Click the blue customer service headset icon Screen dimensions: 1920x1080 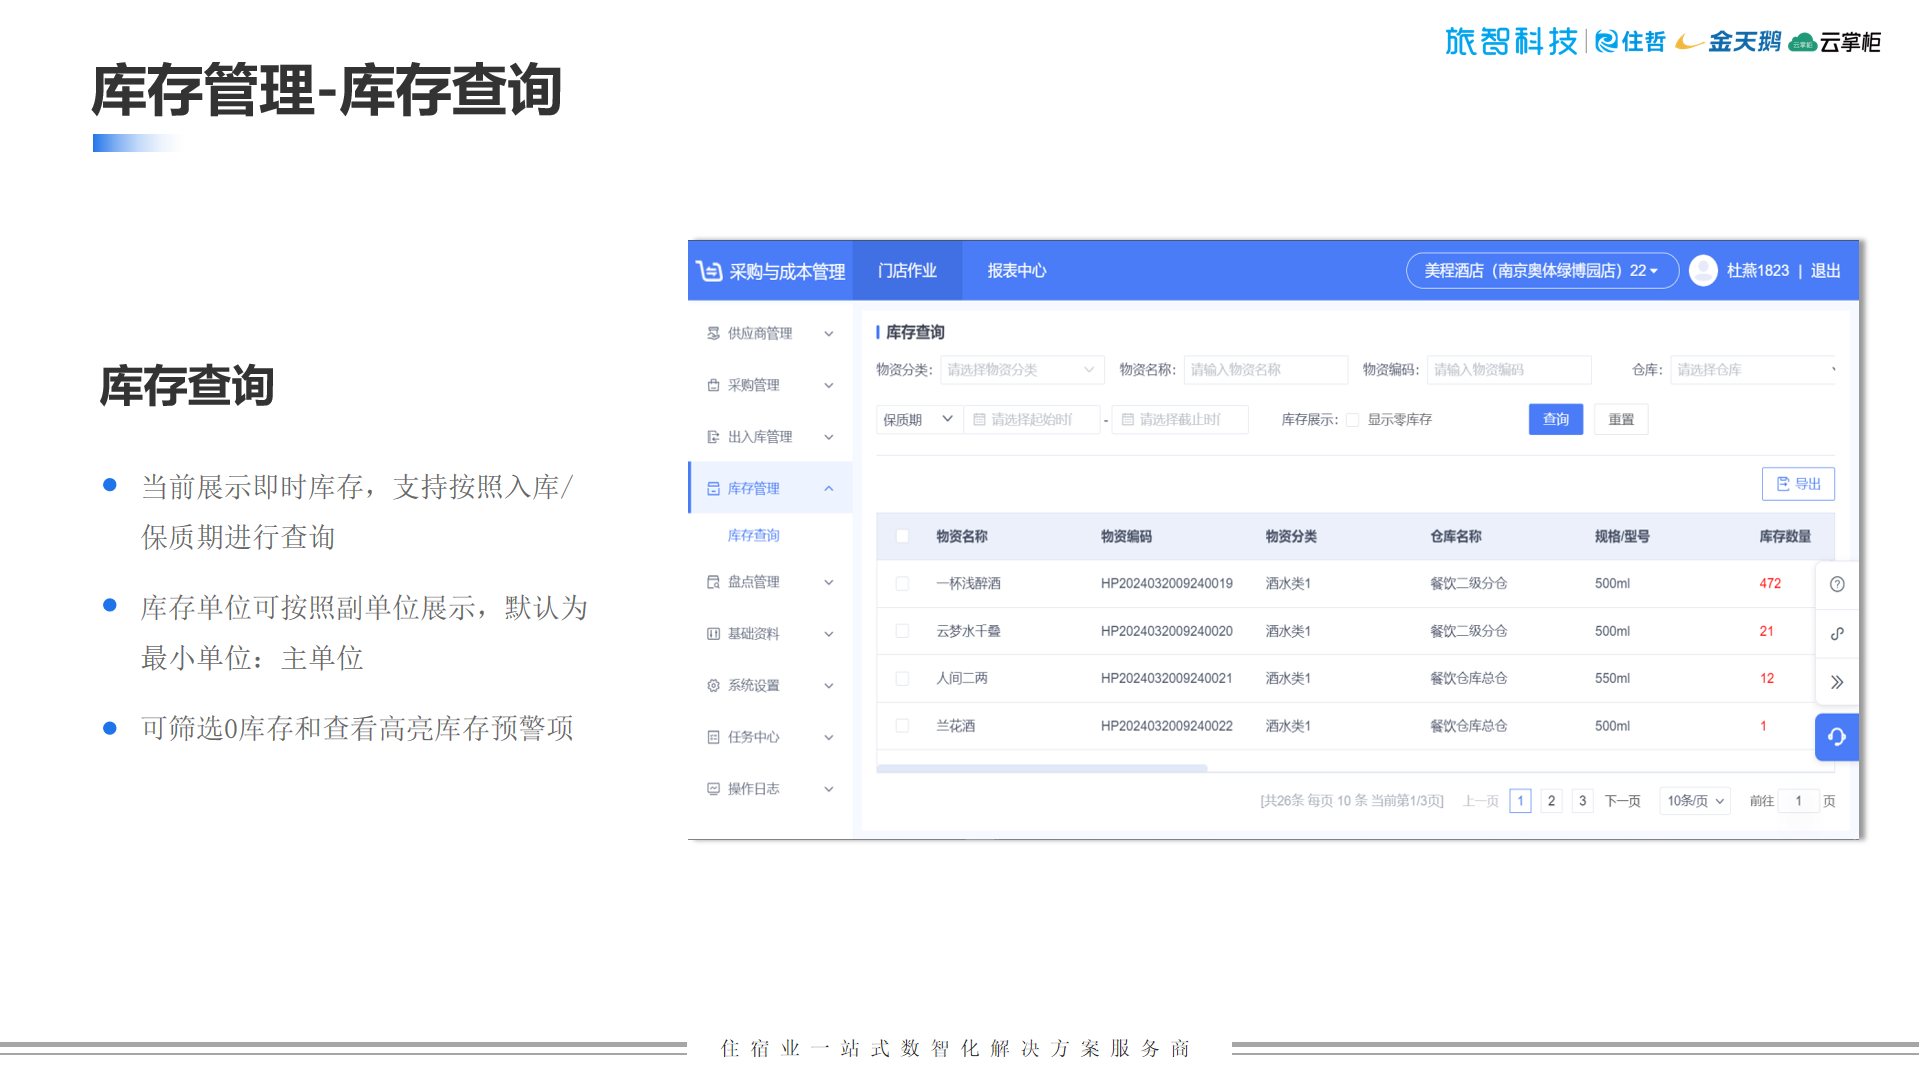click(x=1837, y=737)
